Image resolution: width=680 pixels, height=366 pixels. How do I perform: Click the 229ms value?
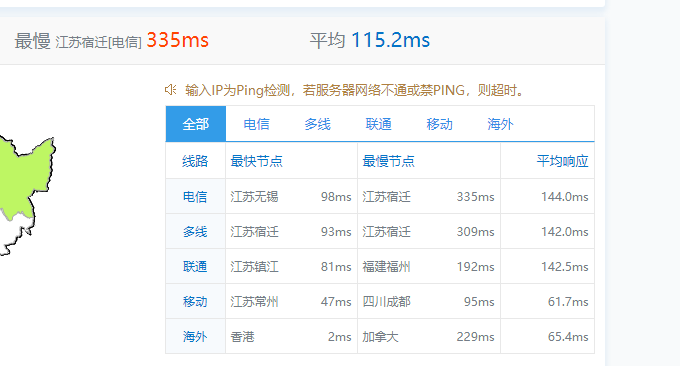(x=475, y=337)
